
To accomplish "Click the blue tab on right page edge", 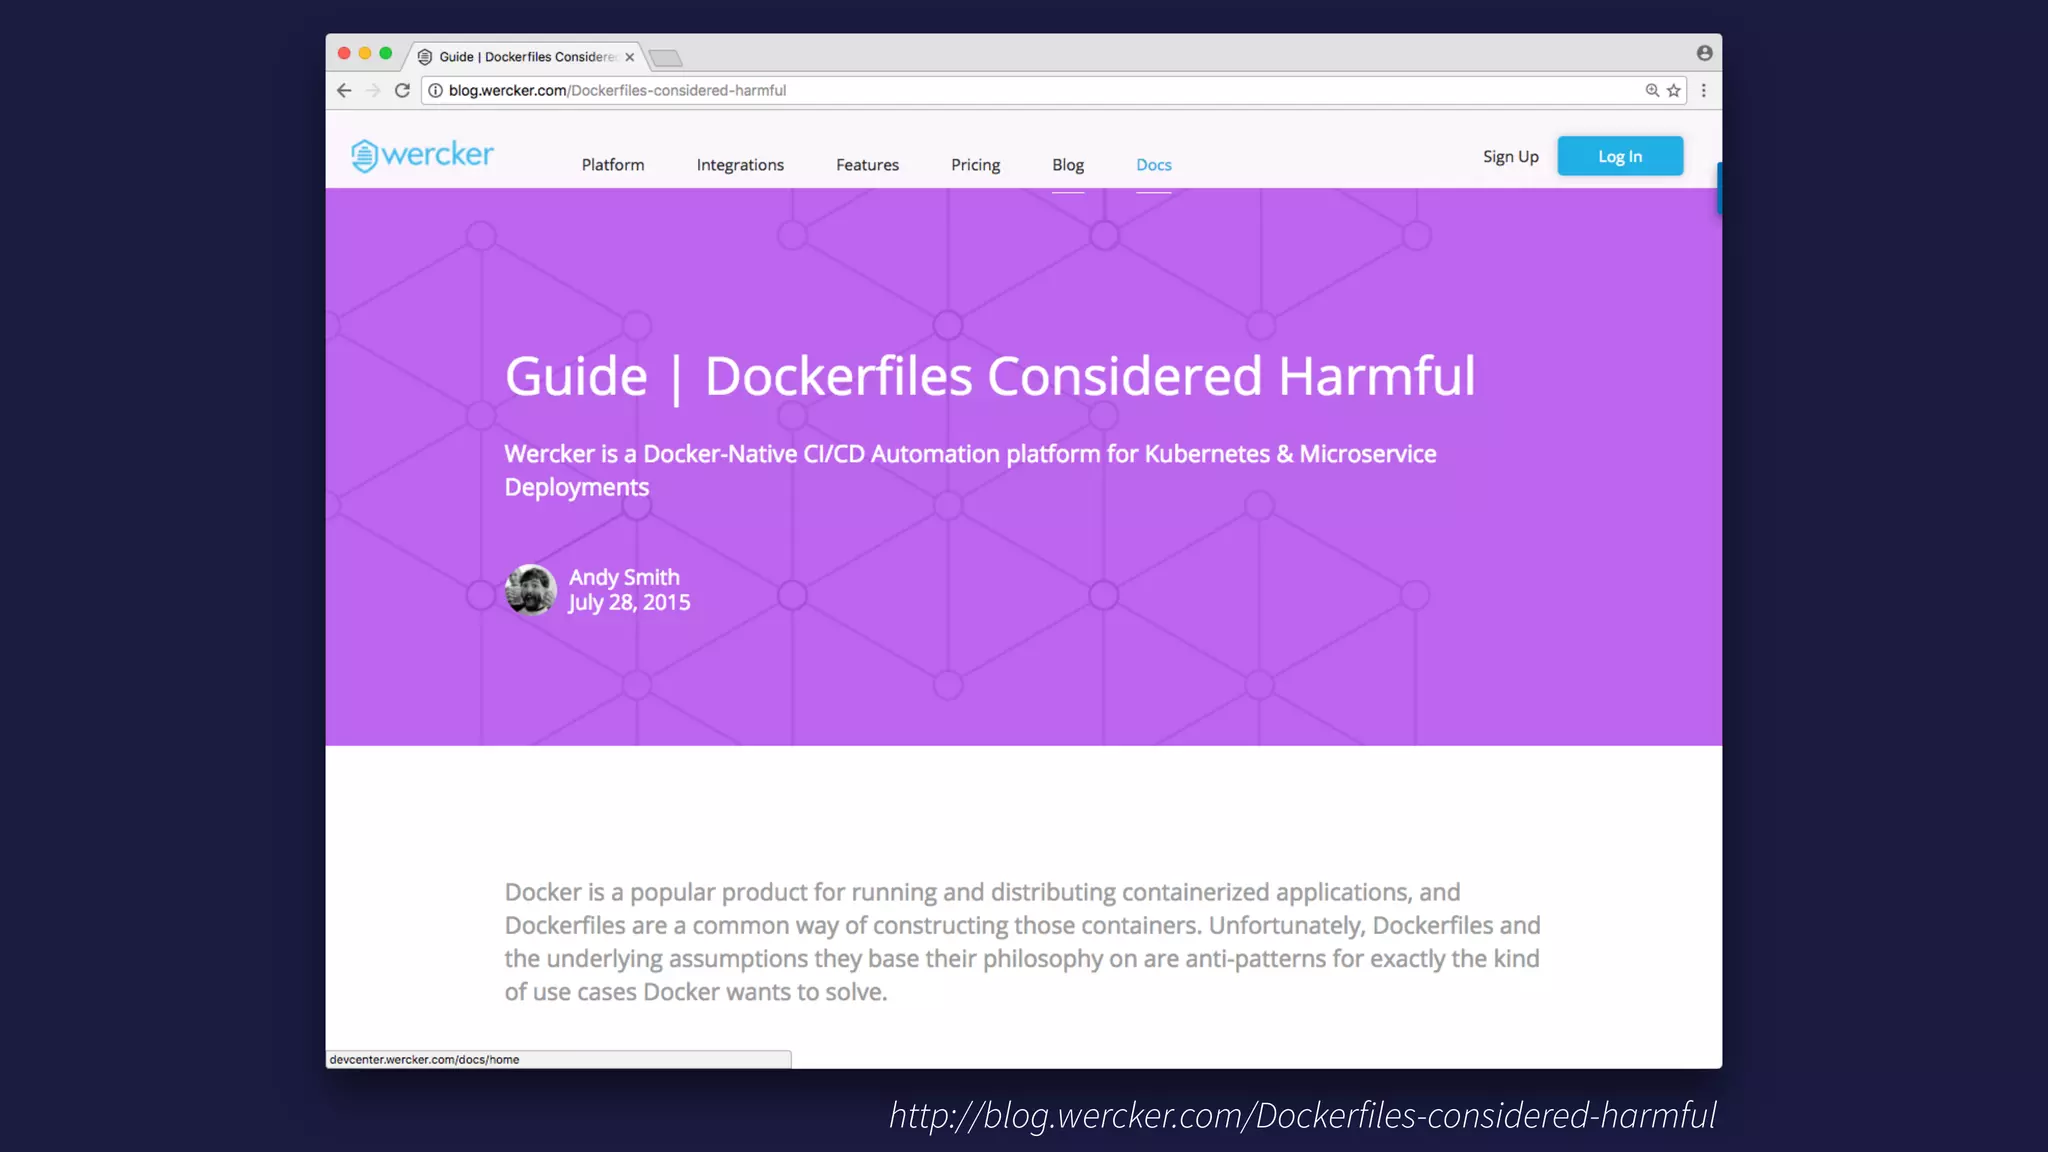I will 1718,187.
